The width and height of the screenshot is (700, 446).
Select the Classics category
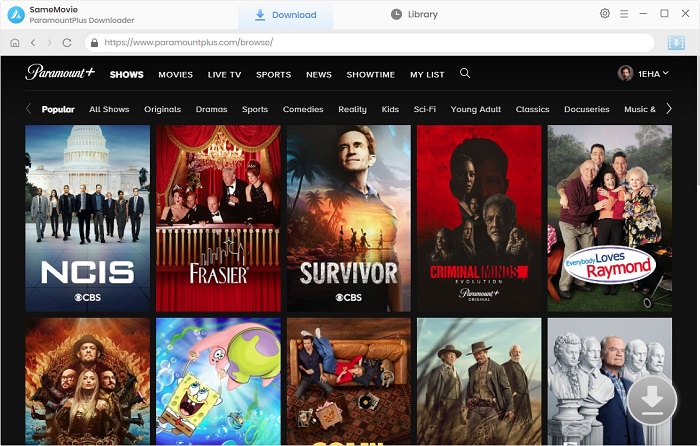point(532,109)
